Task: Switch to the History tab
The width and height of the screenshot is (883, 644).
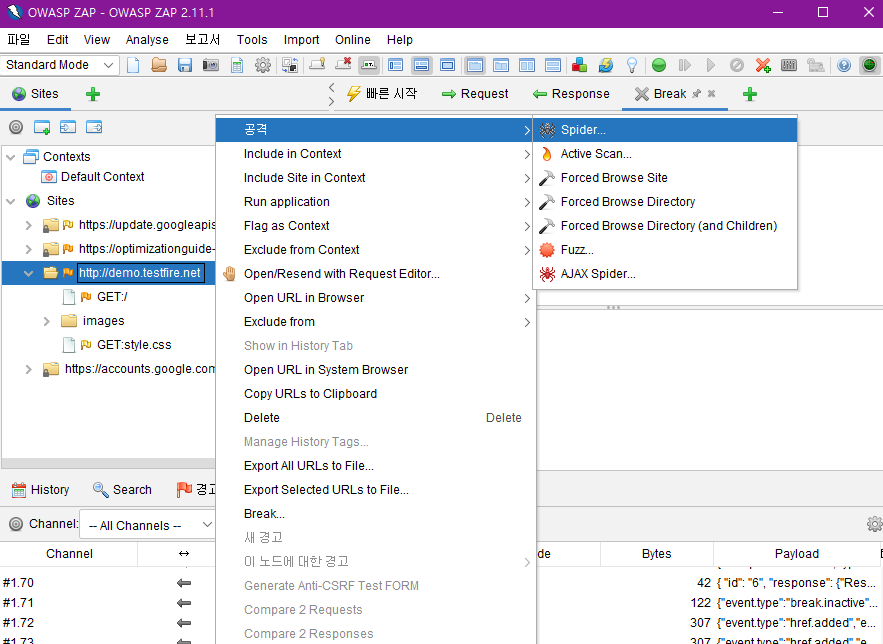Action: coord(41,490)
